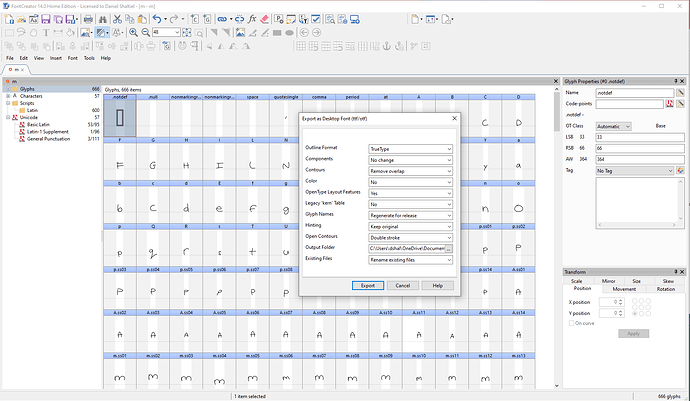The image size is (690, 401).
Task: Click the color palette icon beside Tag
Action: (680, 170)
